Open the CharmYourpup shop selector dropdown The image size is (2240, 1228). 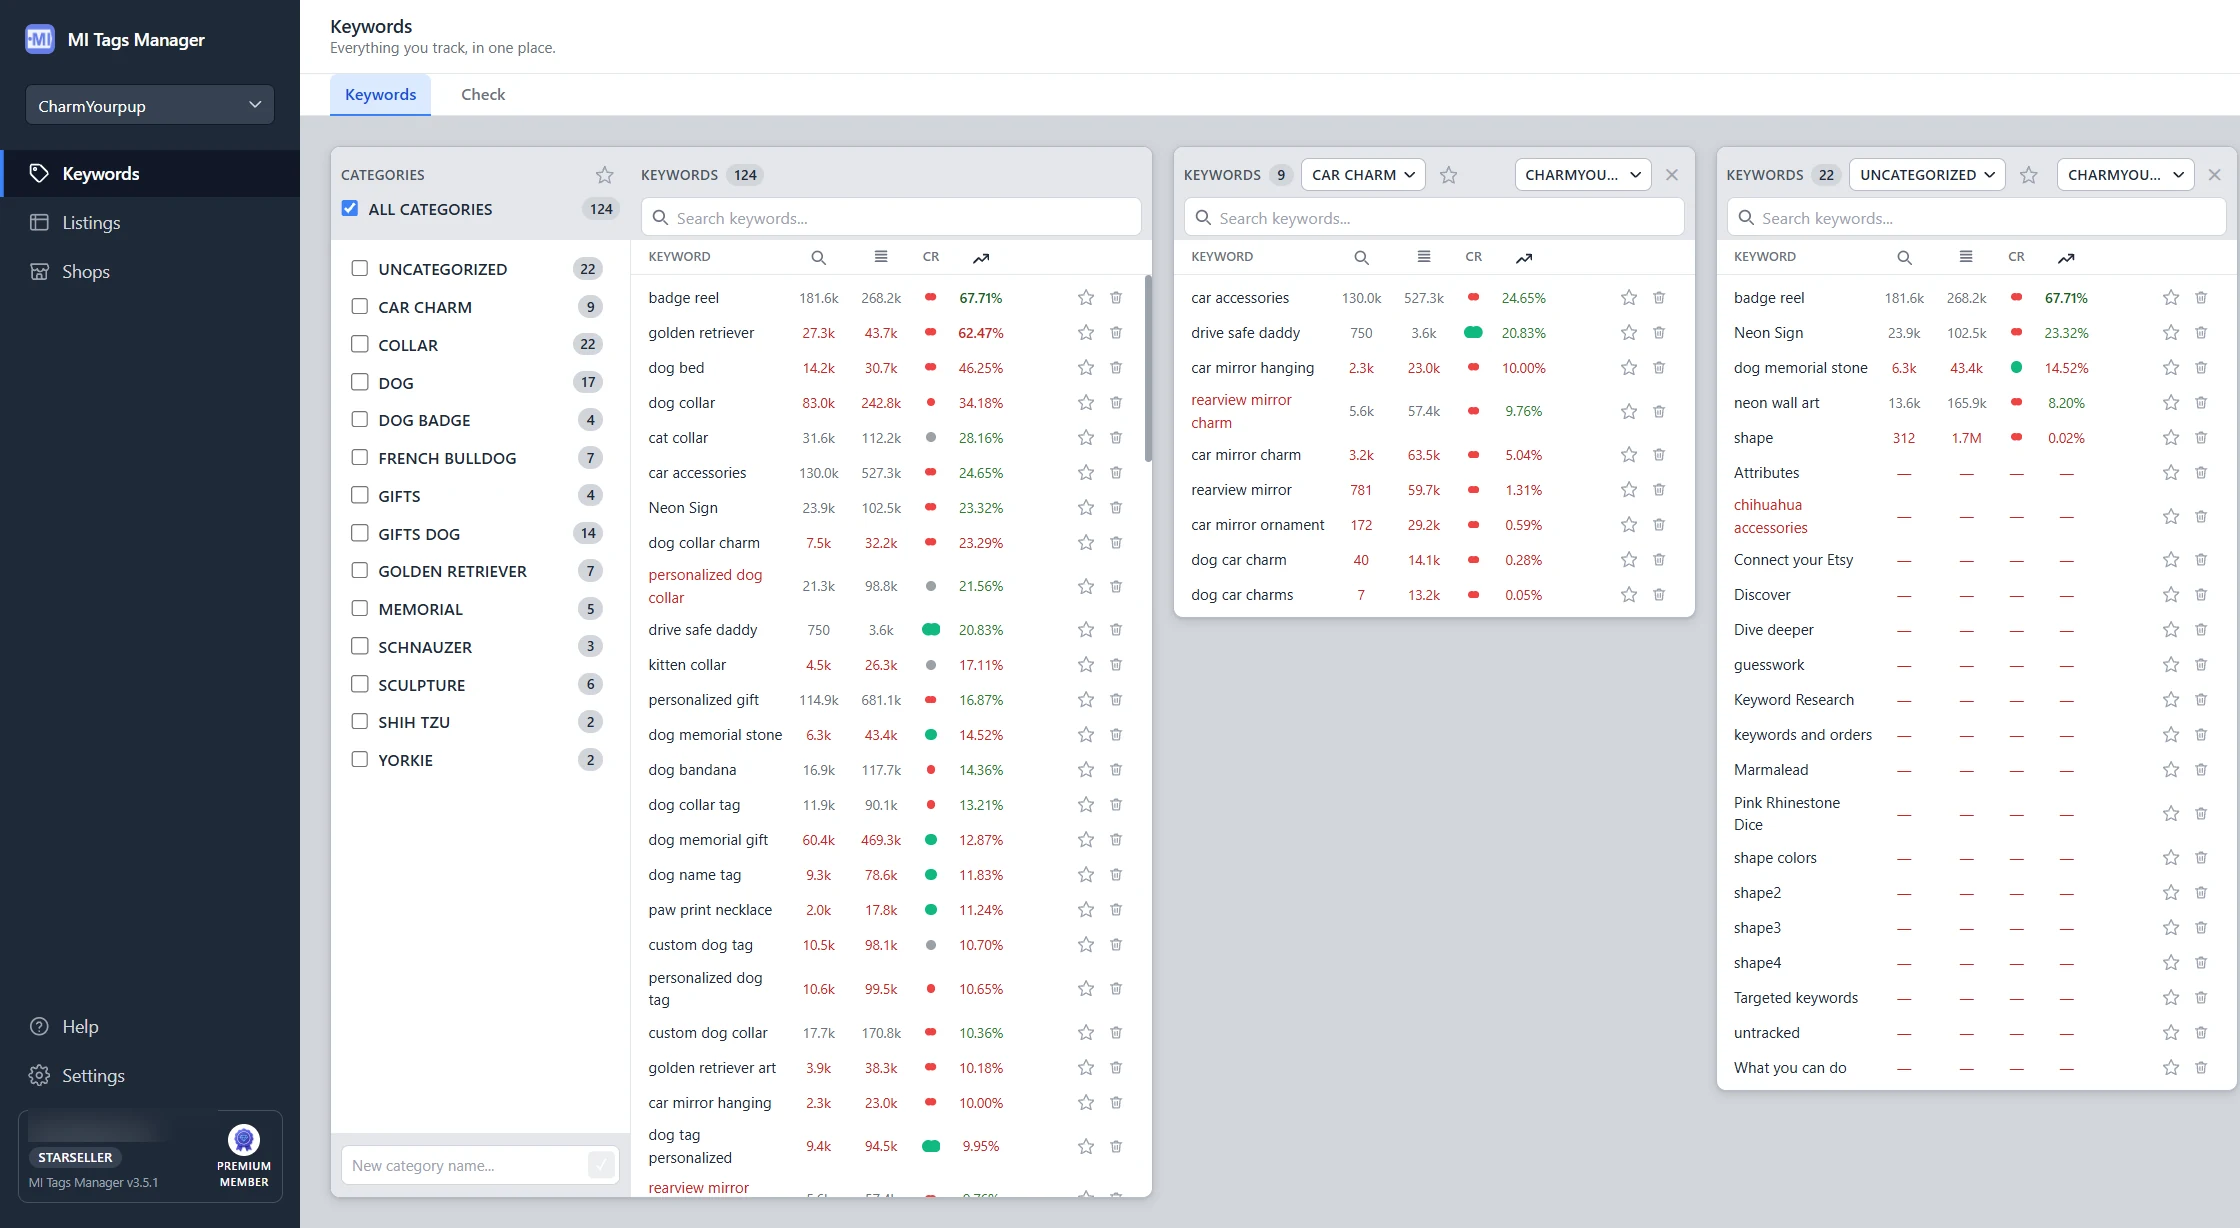(x=150, y=105)
